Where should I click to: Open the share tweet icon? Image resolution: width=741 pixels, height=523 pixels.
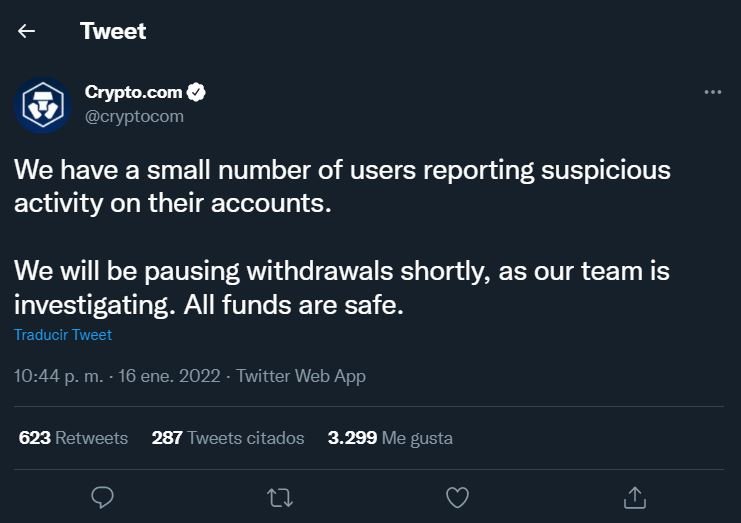(x=635, y=497)
